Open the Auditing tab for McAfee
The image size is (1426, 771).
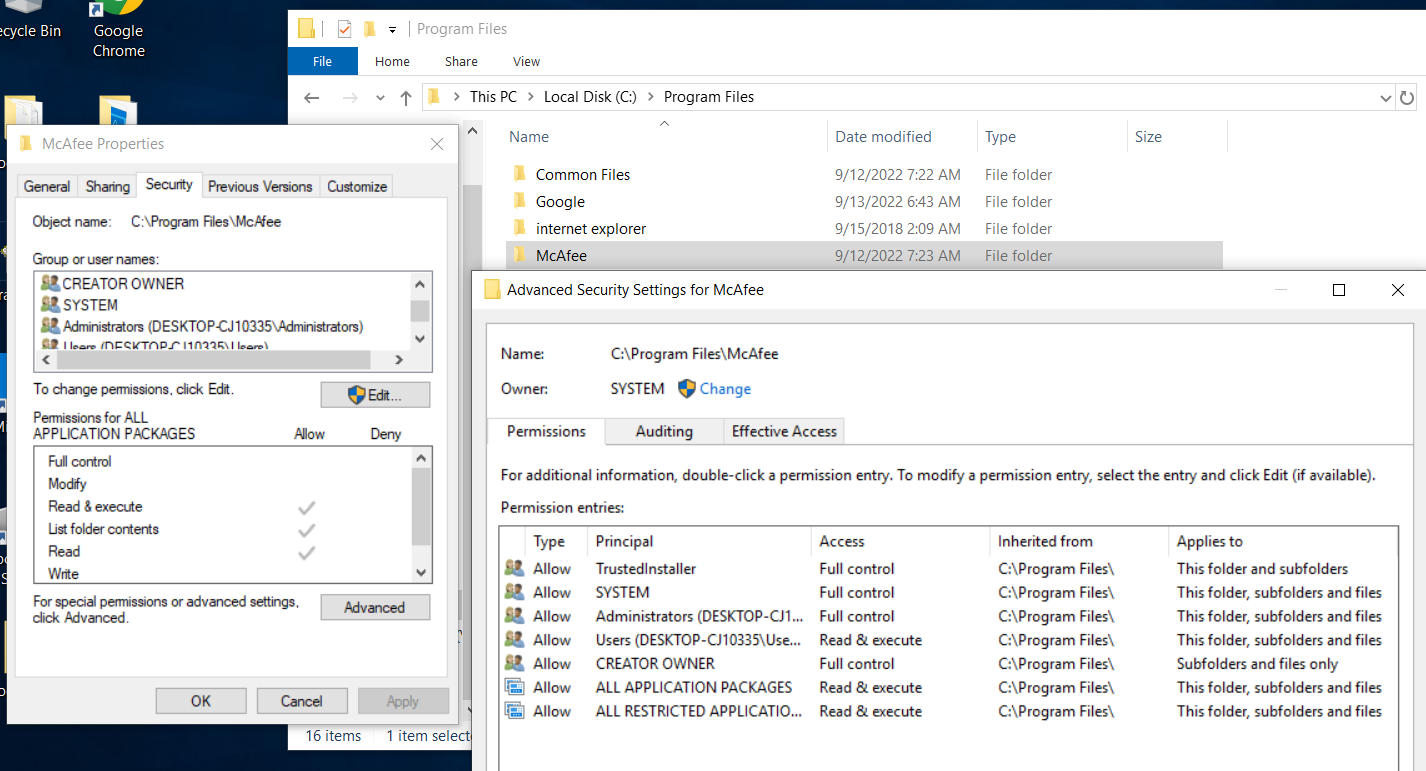click(663, 431)
